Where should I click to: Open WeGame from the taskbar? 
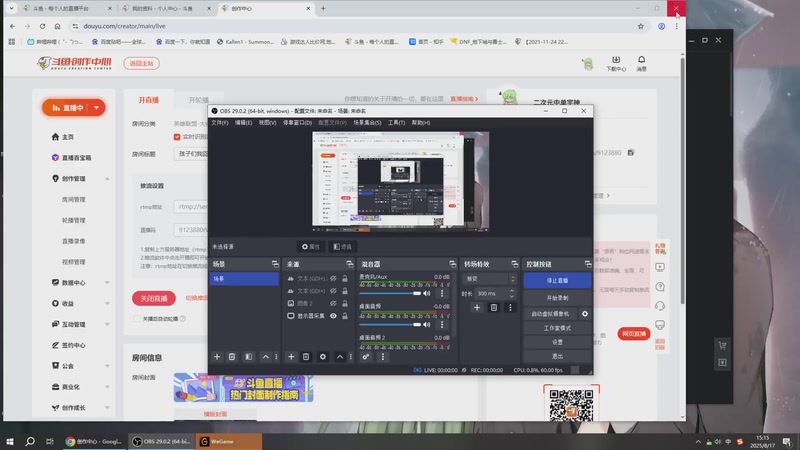(x=229, y=441)
